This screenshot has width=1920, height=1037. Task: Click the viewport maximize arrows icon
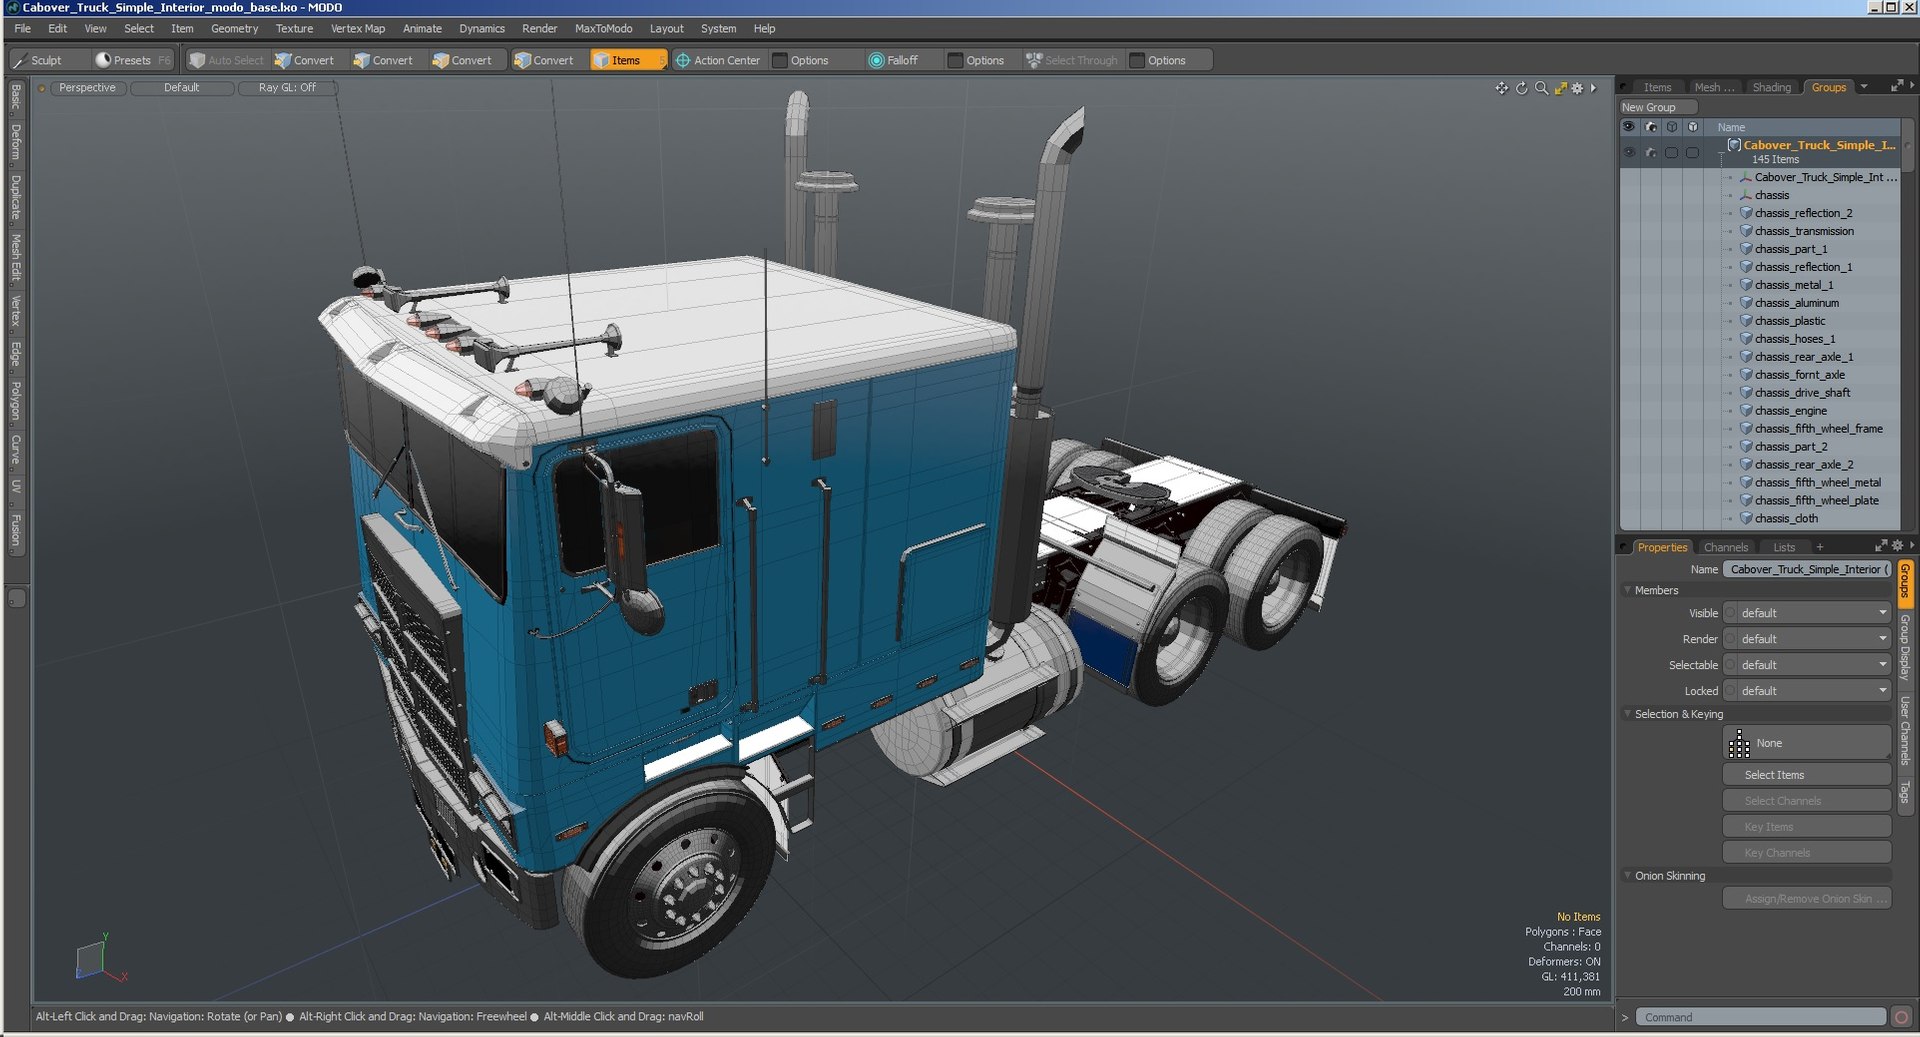tap(1560, 88)
